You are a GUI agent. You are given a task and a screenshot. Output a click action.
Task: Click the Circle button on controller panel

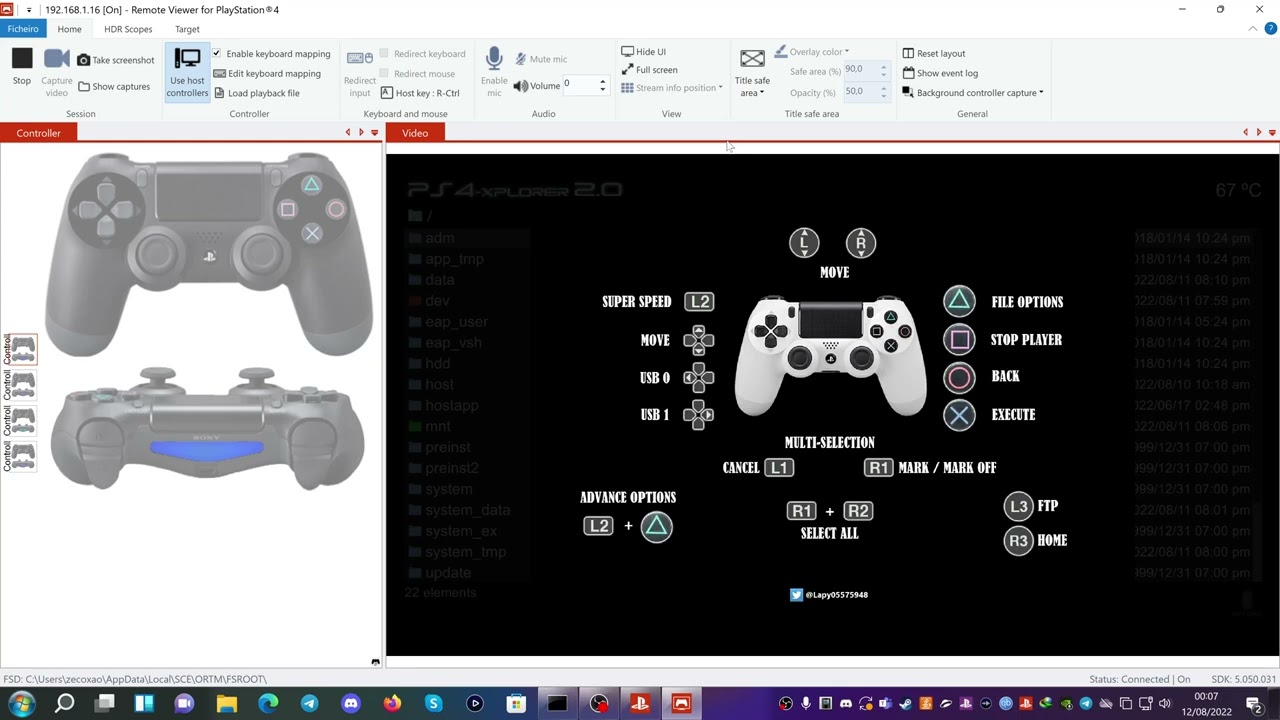[336, 209]
